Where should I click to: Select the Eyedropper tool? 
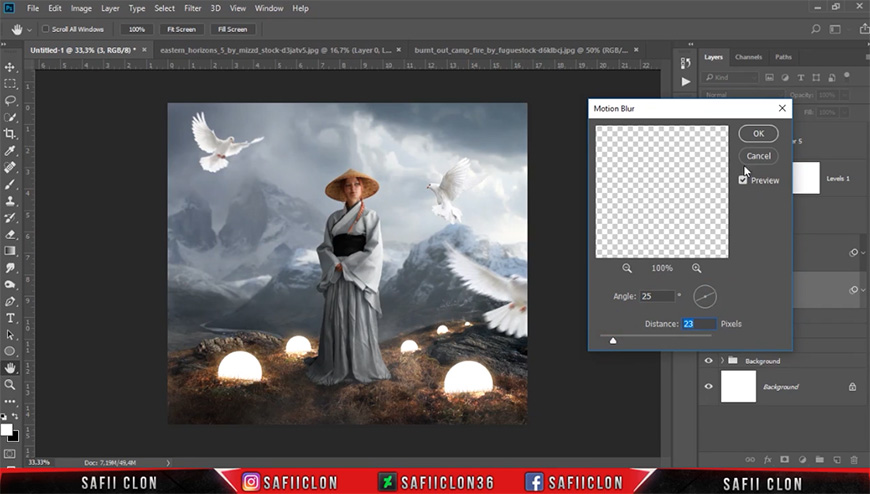point(10,151)
